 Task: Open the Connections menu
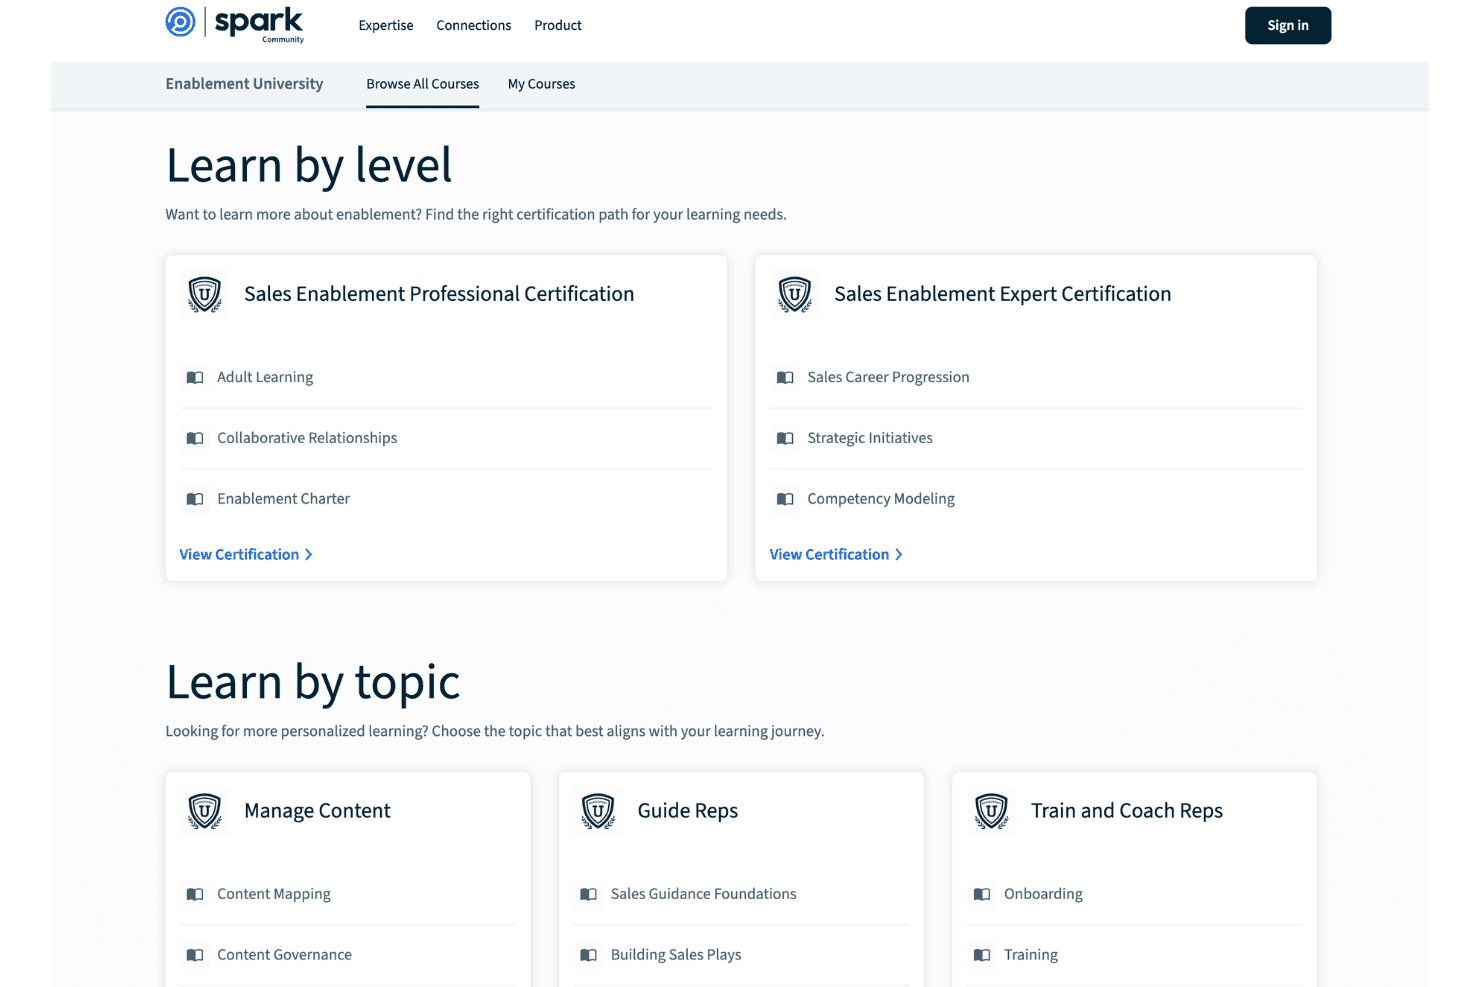pyautogui.click(x=474, y=26)
